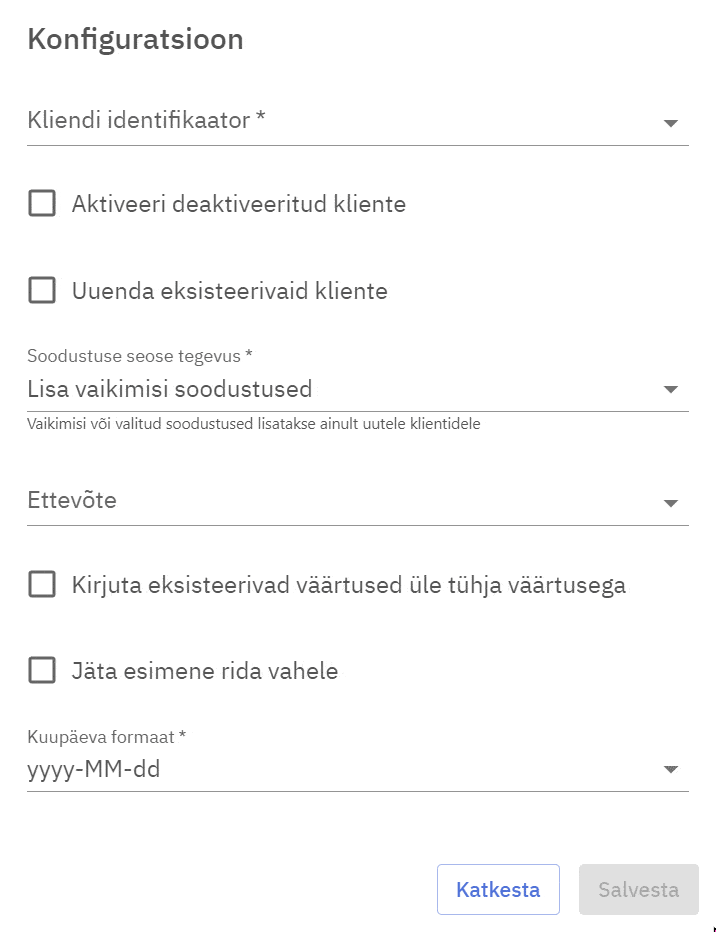Click the Soodustuse seose tegevus dropdown arrow

click(x=670, y=389)
